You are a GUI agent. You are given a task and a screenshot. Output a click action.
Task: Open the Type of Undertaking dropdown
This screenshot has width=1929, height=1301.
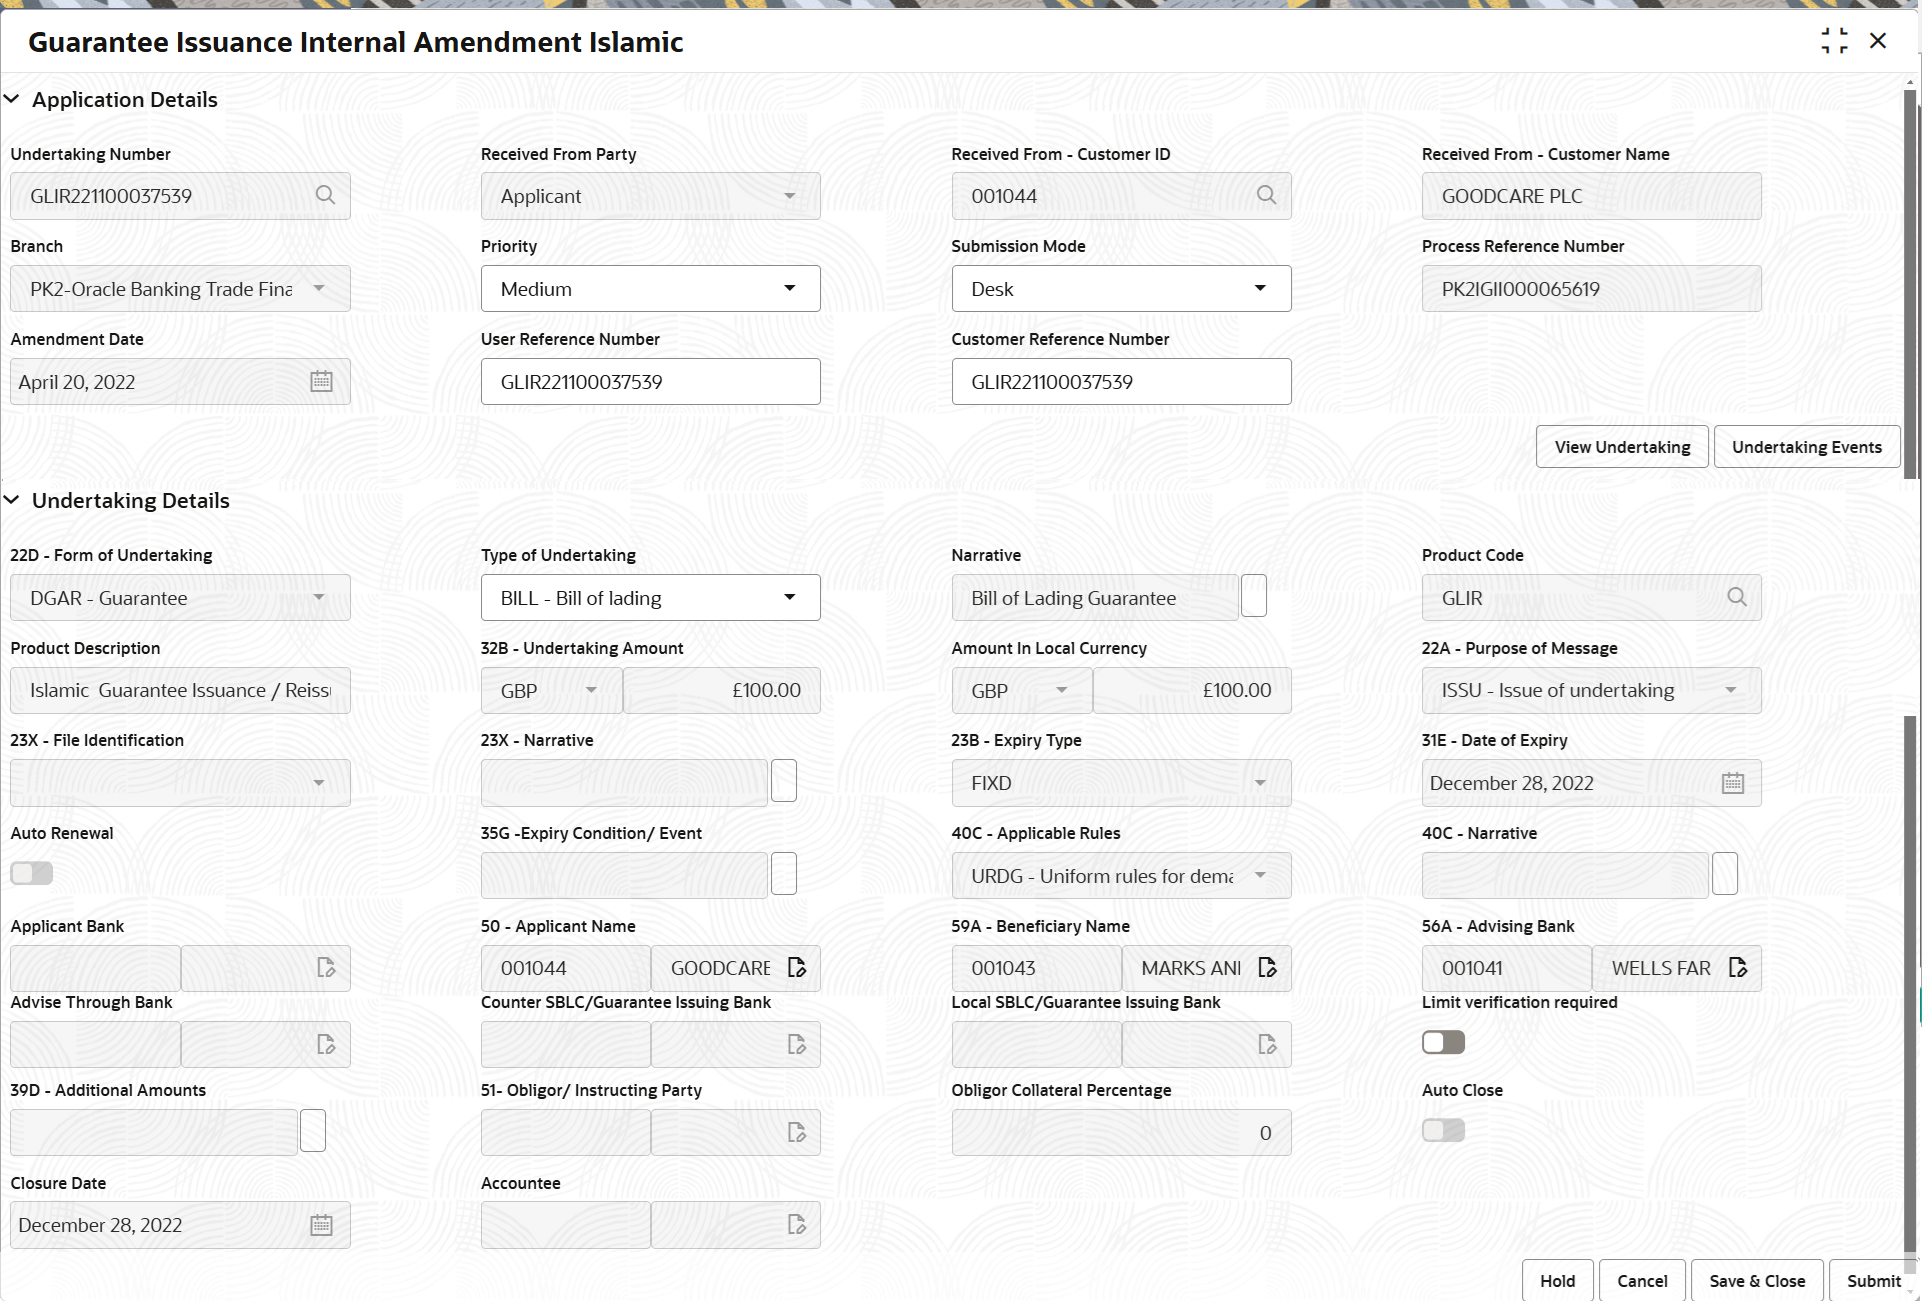coord(789,597)
